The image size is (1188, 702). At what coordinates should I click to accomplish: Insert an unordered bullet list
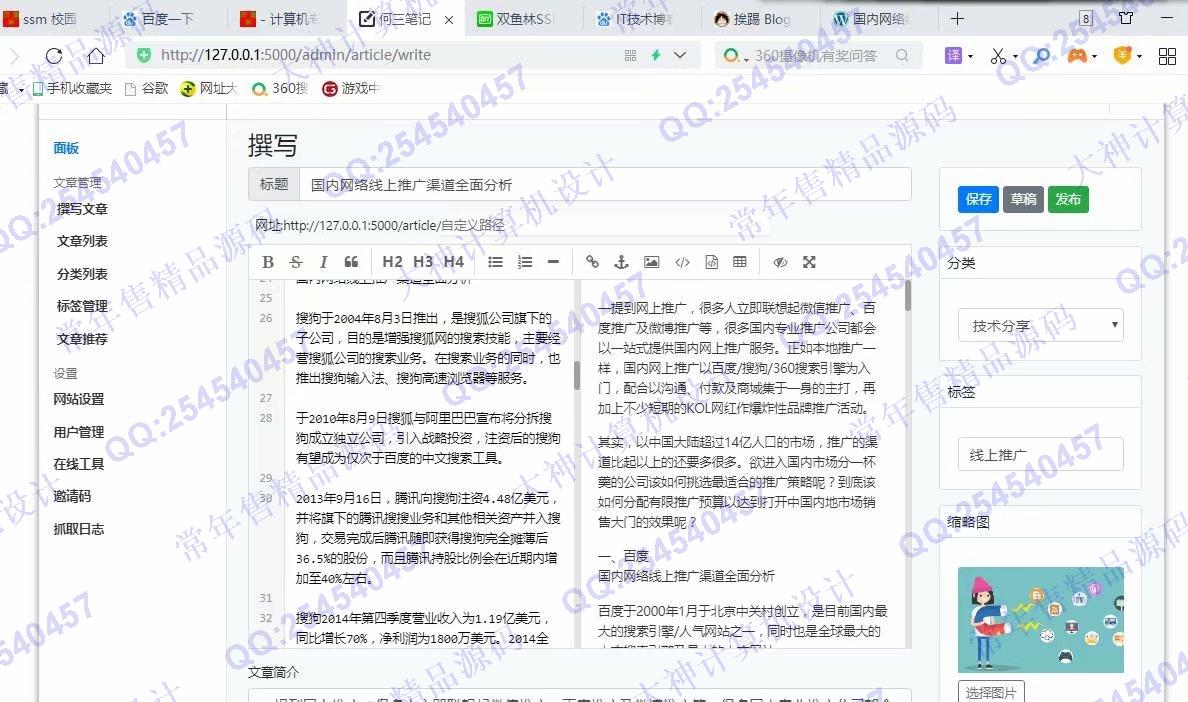(x=496, y=262)
